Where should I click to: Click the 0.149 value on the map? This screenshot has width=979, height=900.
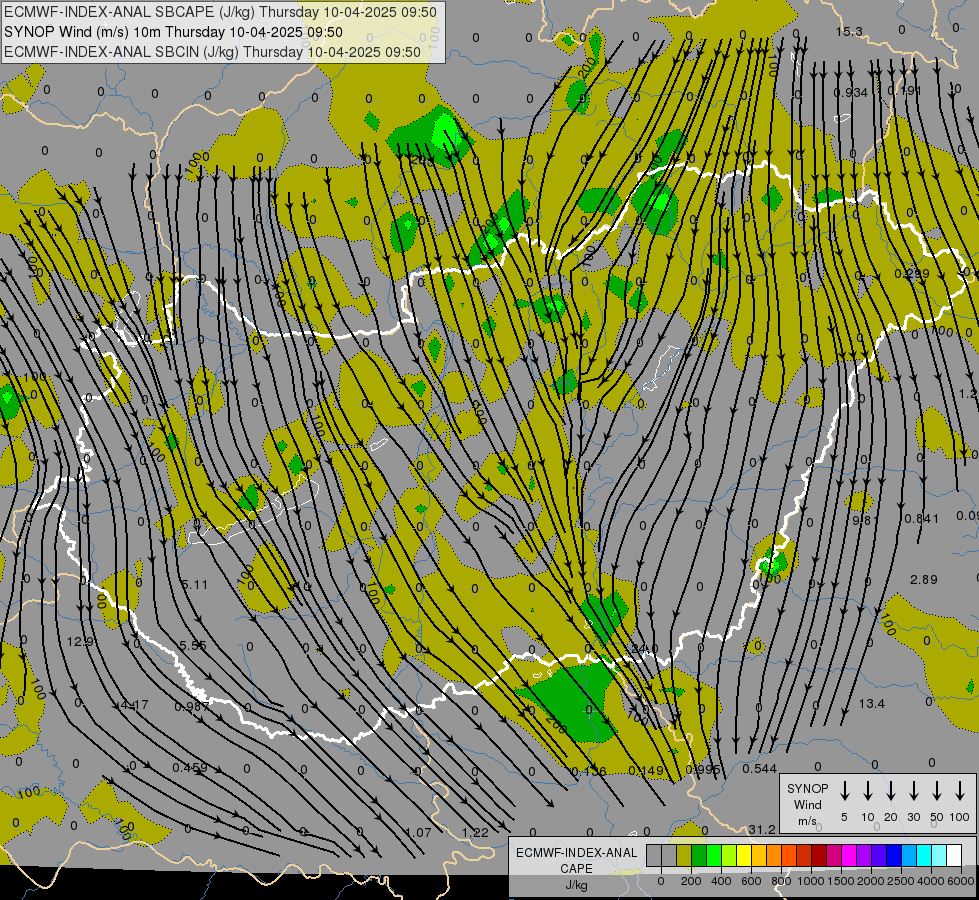646,771
